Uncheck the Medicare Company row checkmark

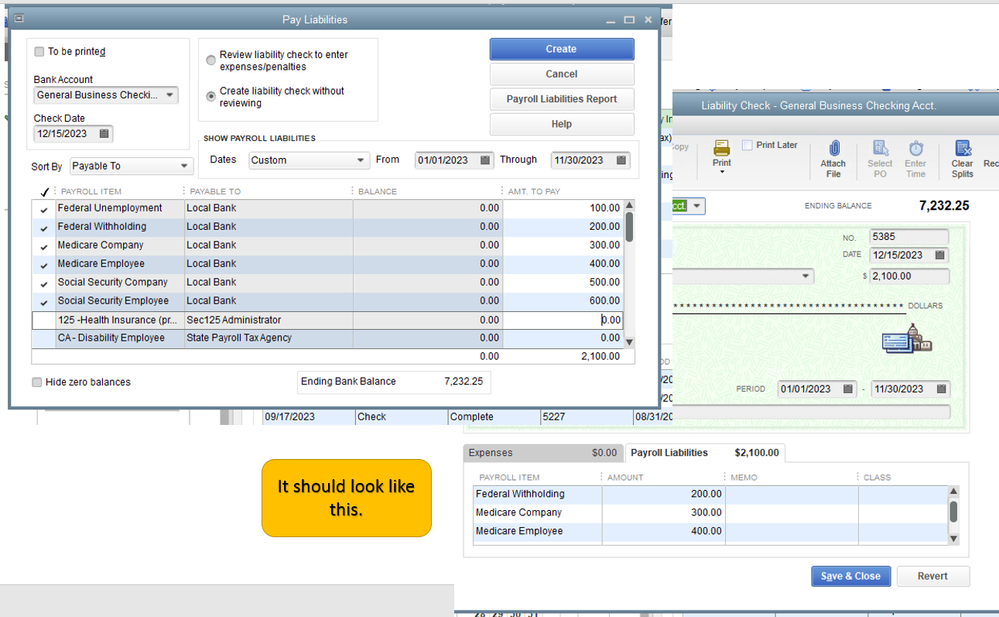[x=44, y=246]
